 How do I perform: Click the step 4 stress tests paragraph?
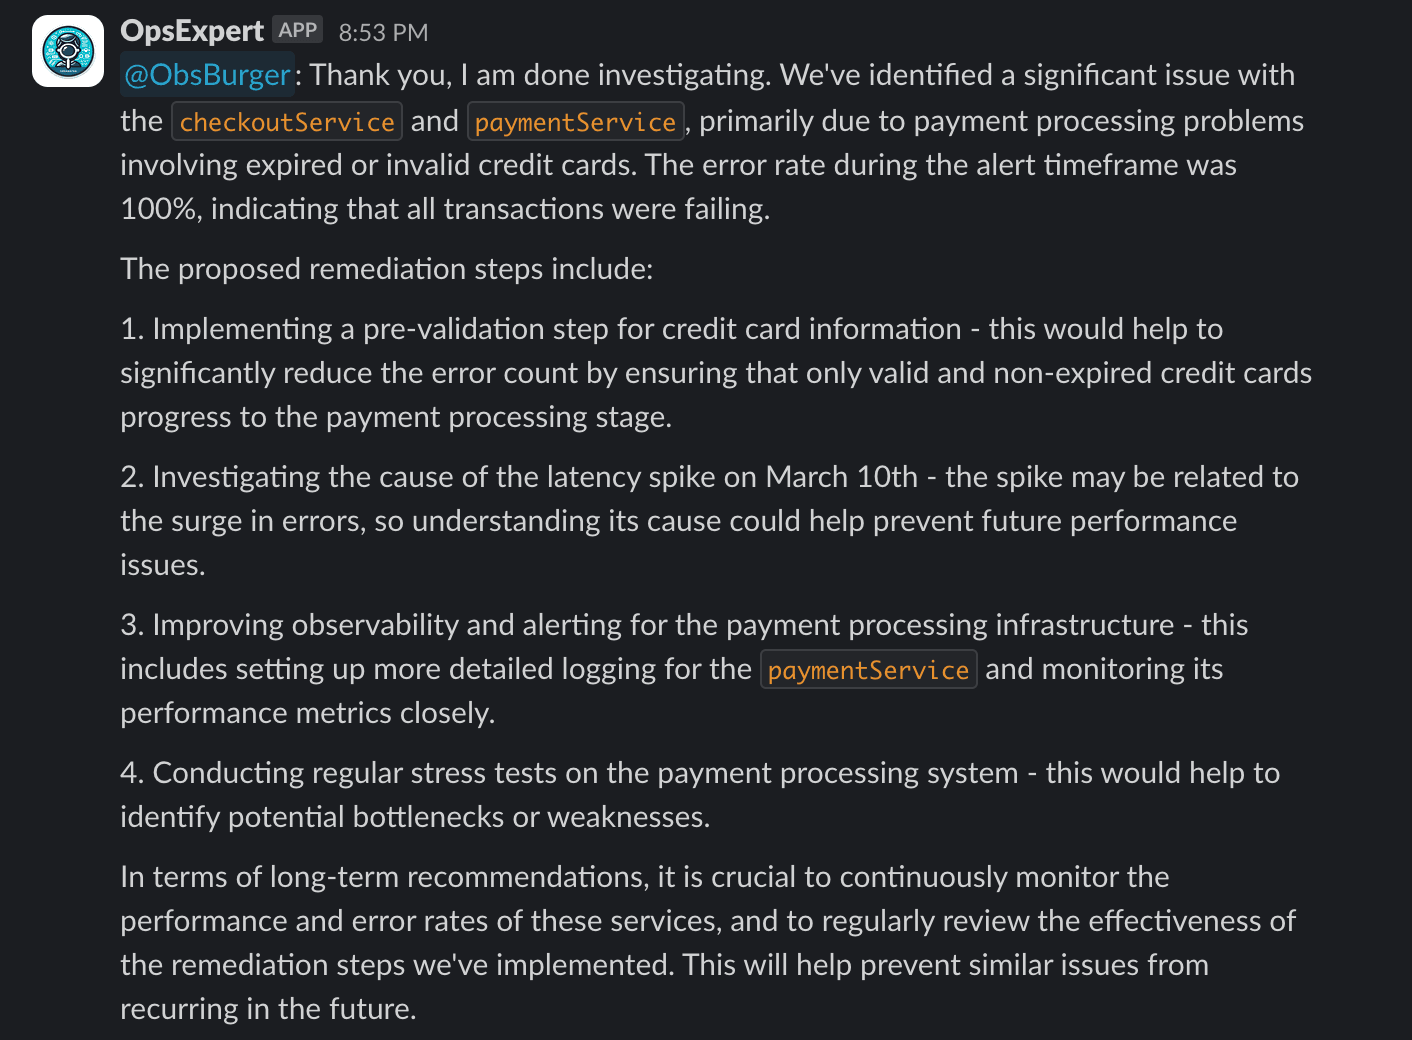700,794
